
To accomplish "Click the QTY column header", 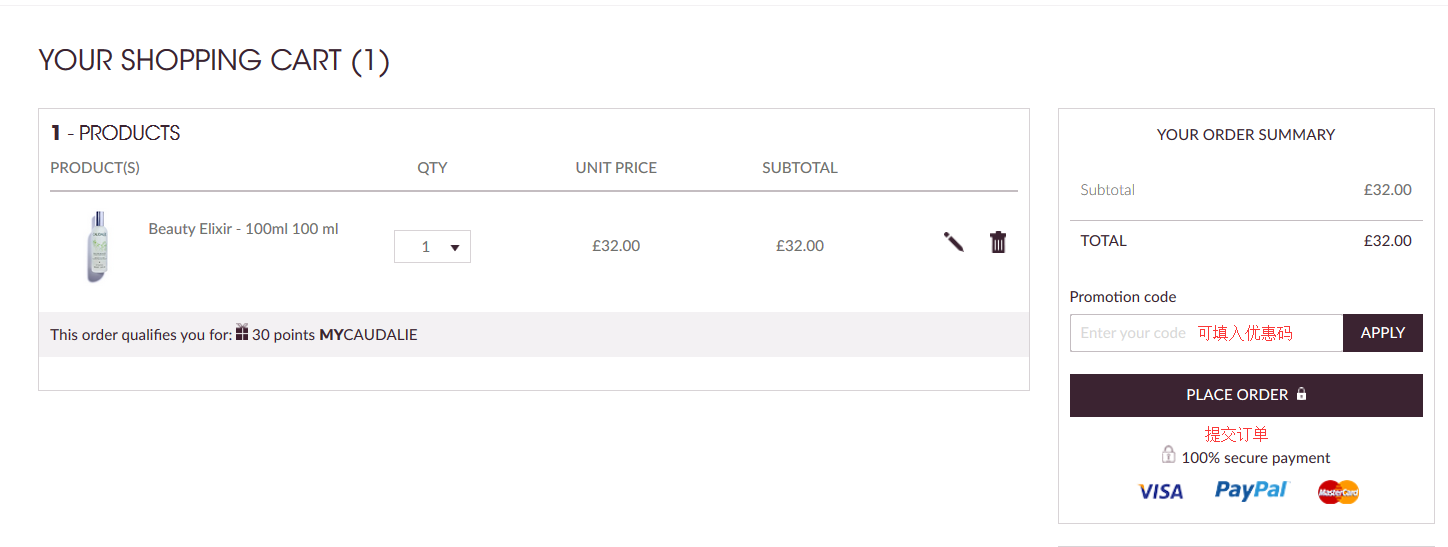I will [x=432, y=168].
